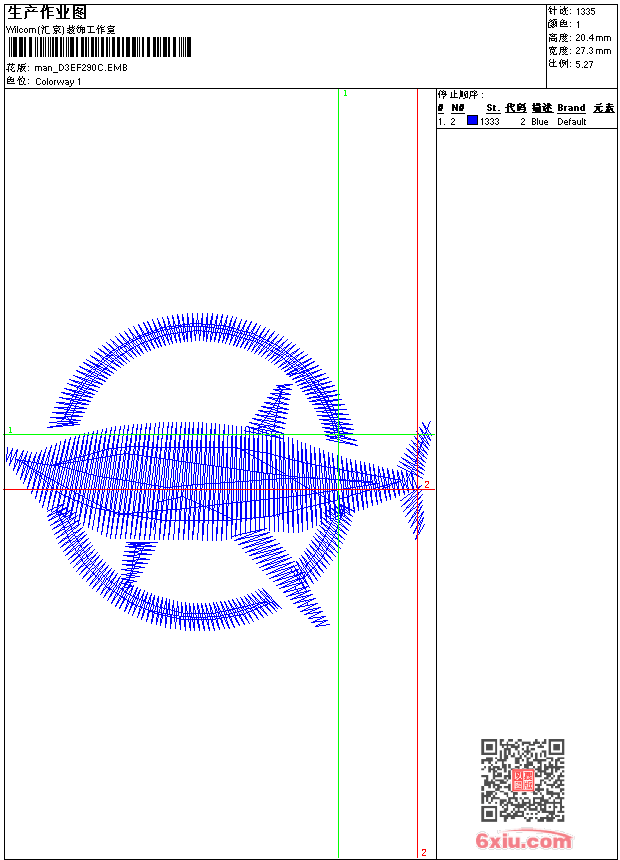Click the Colorway 1 label
This screenshot has width=620, height=860.
tap(58, 82)
